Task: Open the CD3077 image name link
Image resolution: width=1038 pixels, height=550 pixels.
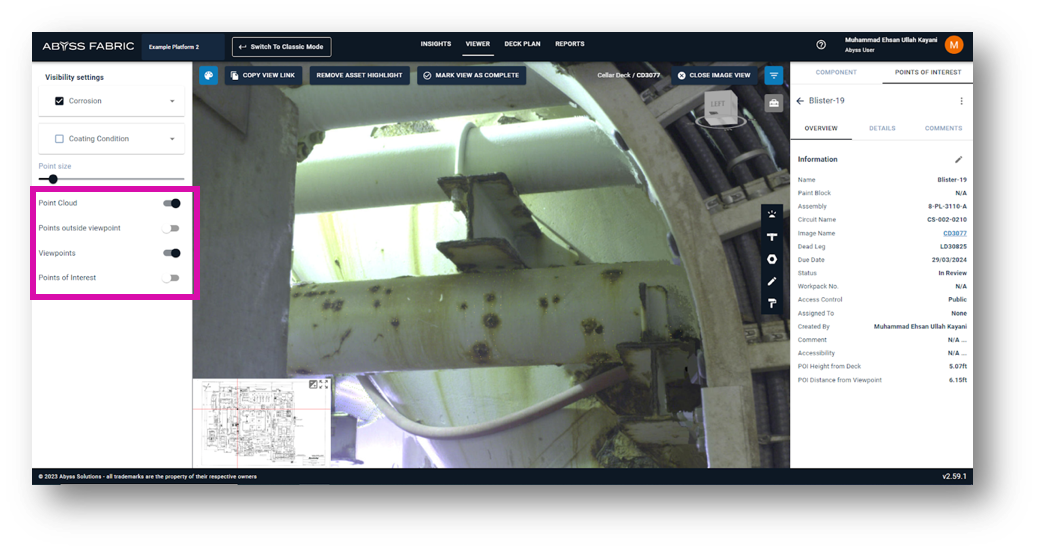Action: 954,233
